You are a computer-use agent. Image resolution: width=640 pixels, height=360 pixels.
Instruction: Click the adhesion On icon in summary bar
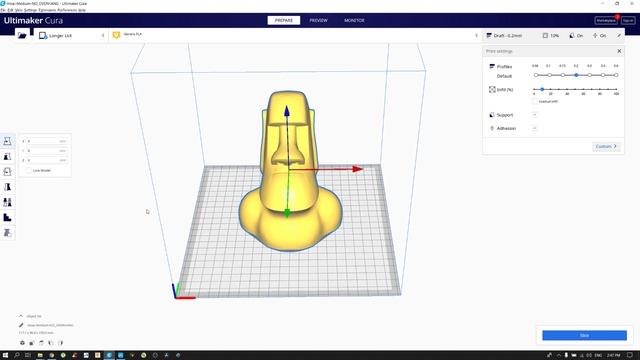coord(595,36)
